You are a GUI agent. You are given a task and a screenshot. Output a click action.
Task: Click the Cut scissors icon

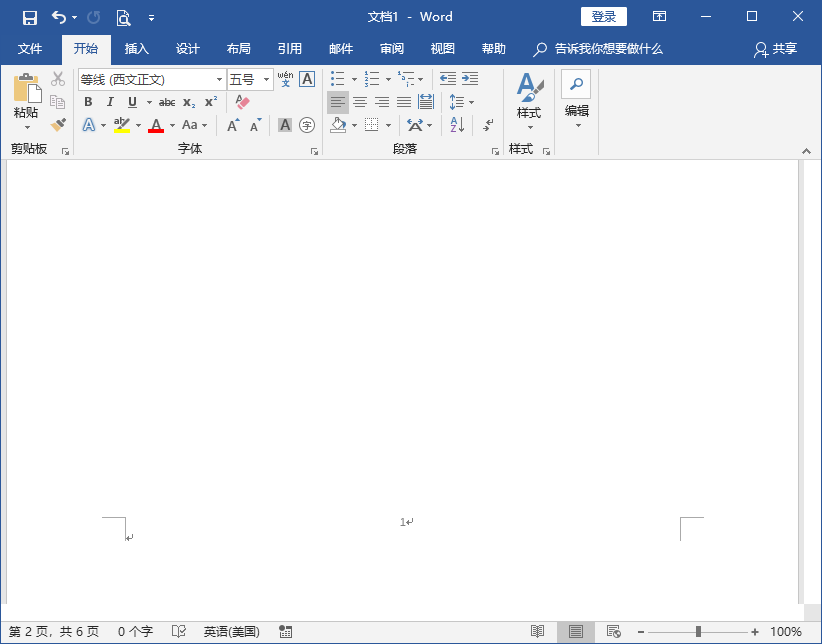58,79
